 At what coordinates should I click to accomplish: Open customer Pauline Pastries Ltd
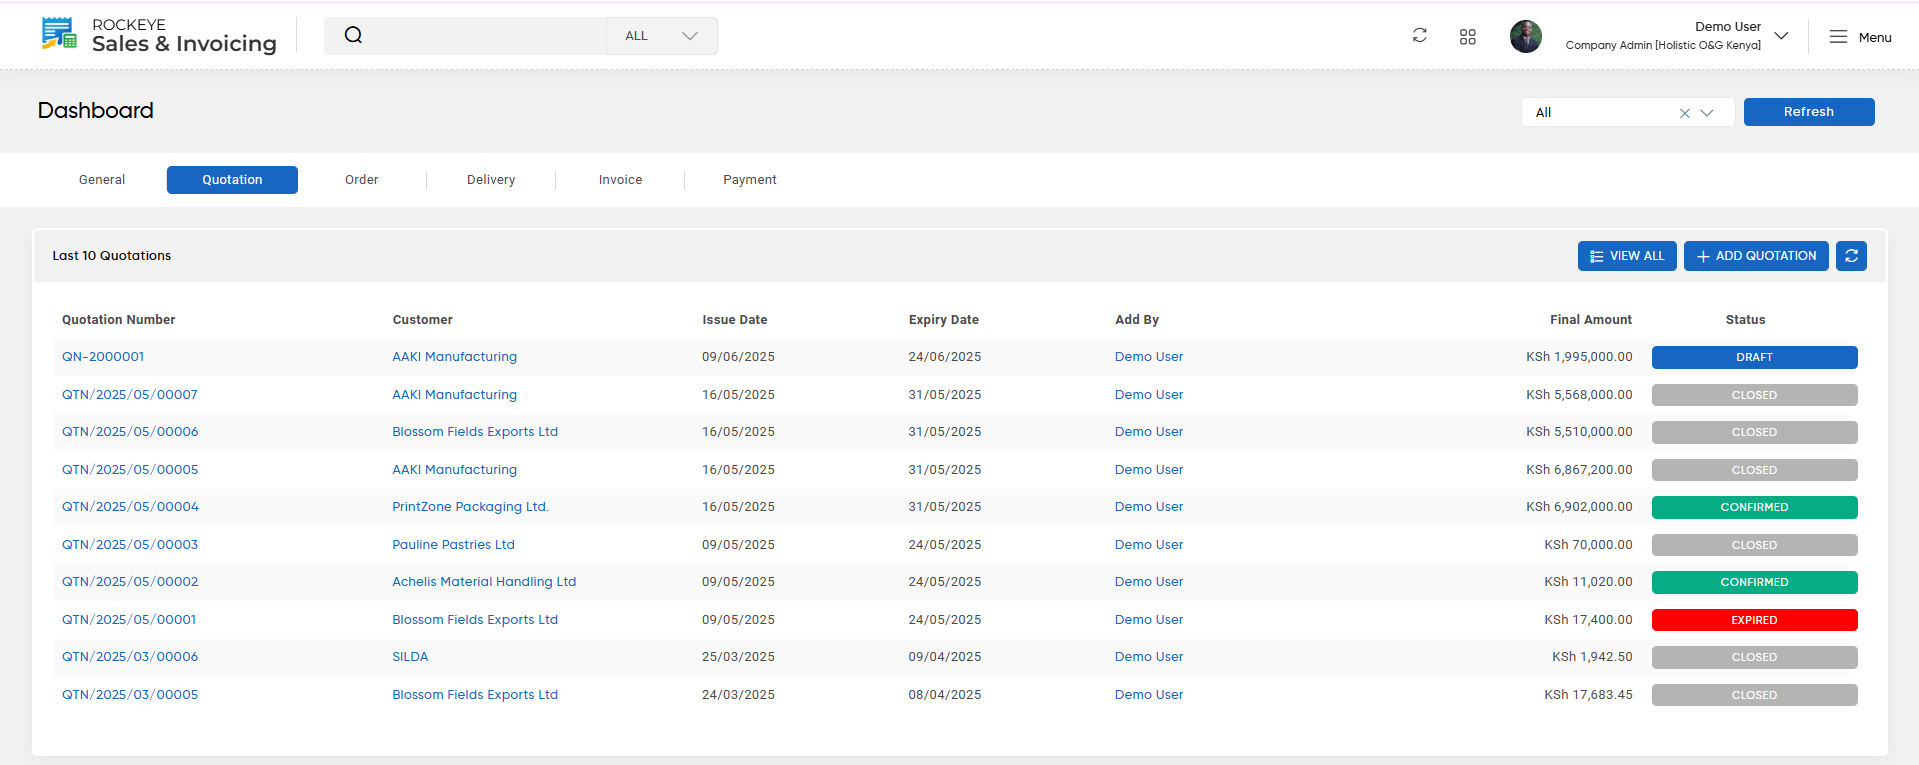pos(453,545)
